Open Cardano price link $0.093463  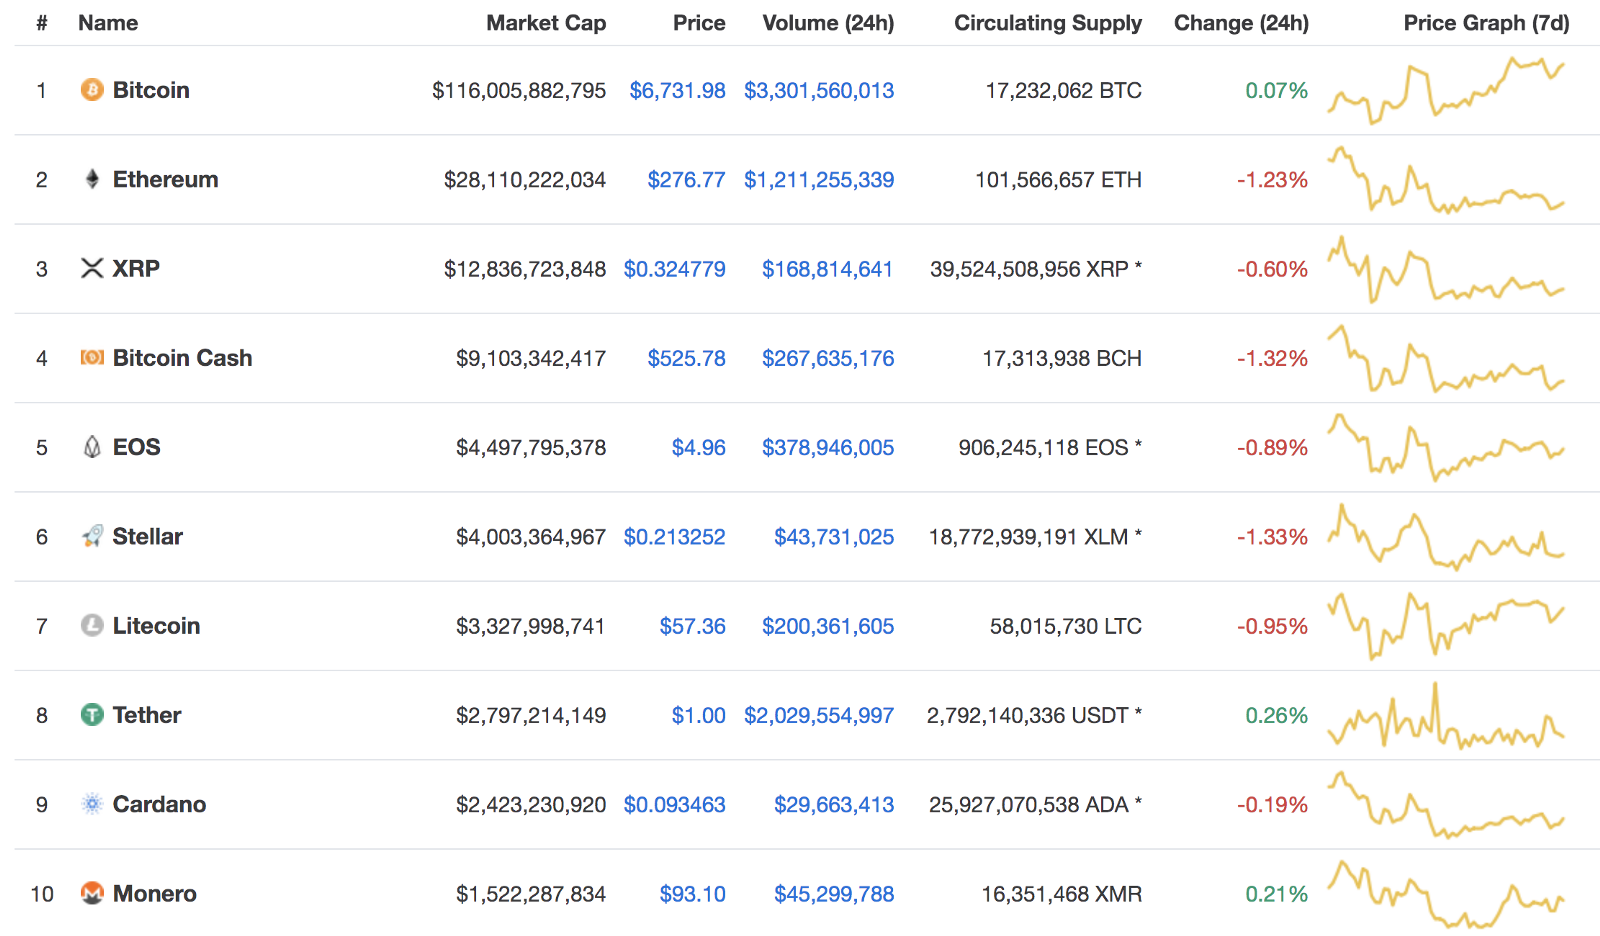click(674, 805)
